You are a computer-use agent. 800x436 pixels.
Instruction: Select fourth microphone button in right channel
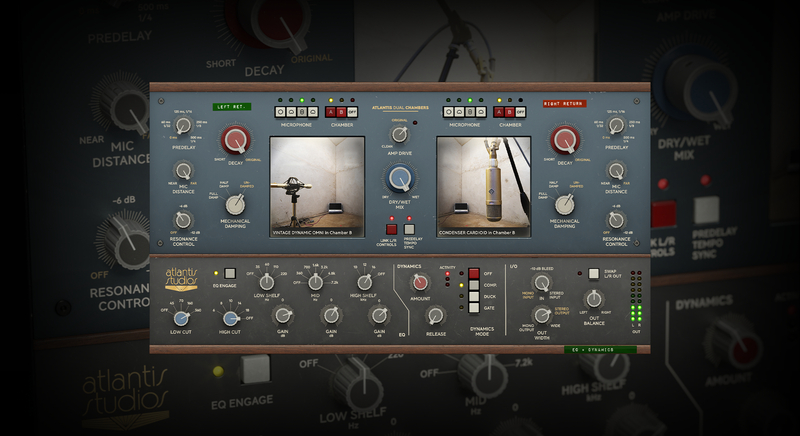pos(482,112)
